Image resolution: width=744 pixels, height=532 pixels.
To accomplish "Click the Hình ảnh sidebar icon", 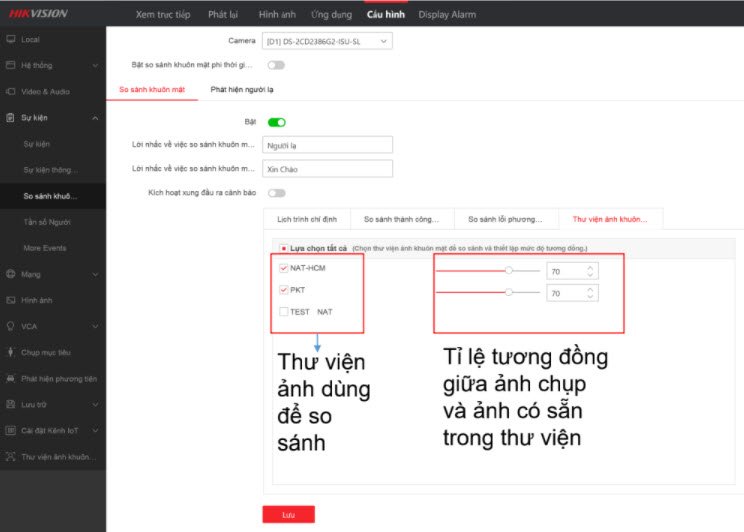I will (x=11, y=299).
